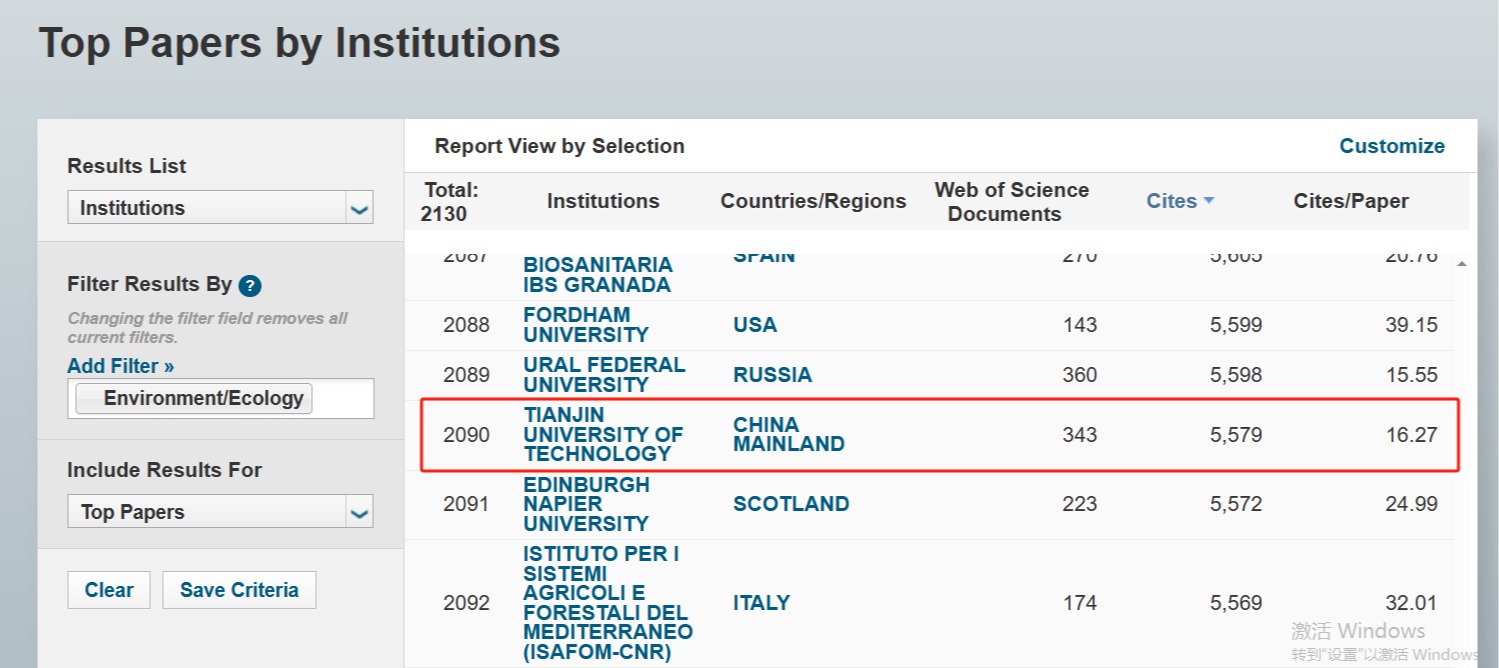Click the scrollbar up arrow in results table
This screenshot has width=1499, height=668.
(1463, 264)
